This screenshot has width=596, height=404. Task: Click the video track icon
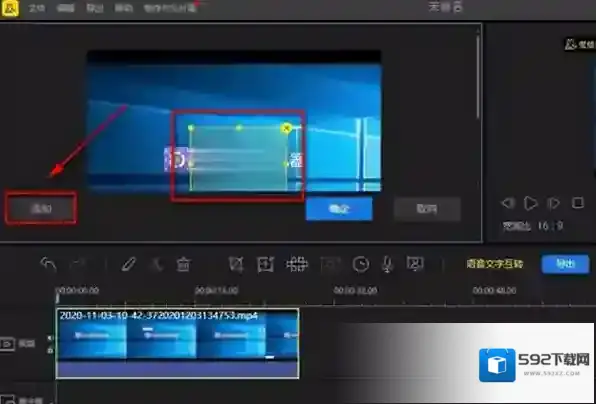tap(8, 344)
